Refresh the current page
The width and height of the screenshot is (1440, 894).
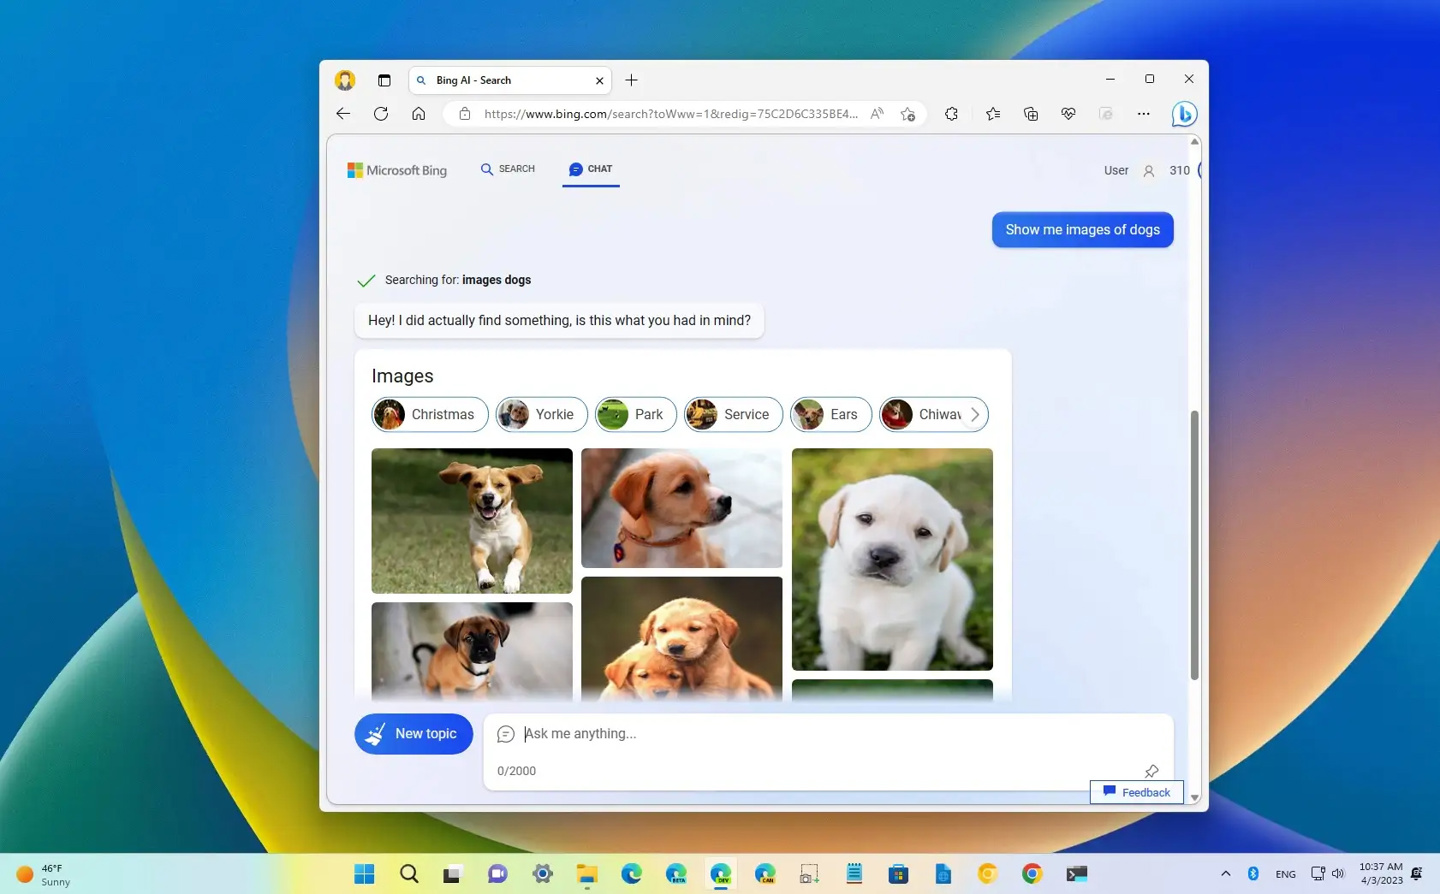coord(381,114)
